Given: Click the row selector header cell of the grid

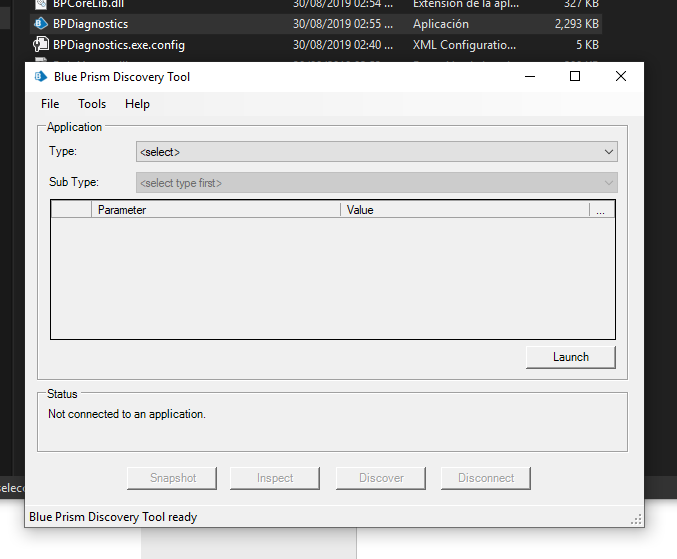Looking at the screenshot, I should point(71,210).
